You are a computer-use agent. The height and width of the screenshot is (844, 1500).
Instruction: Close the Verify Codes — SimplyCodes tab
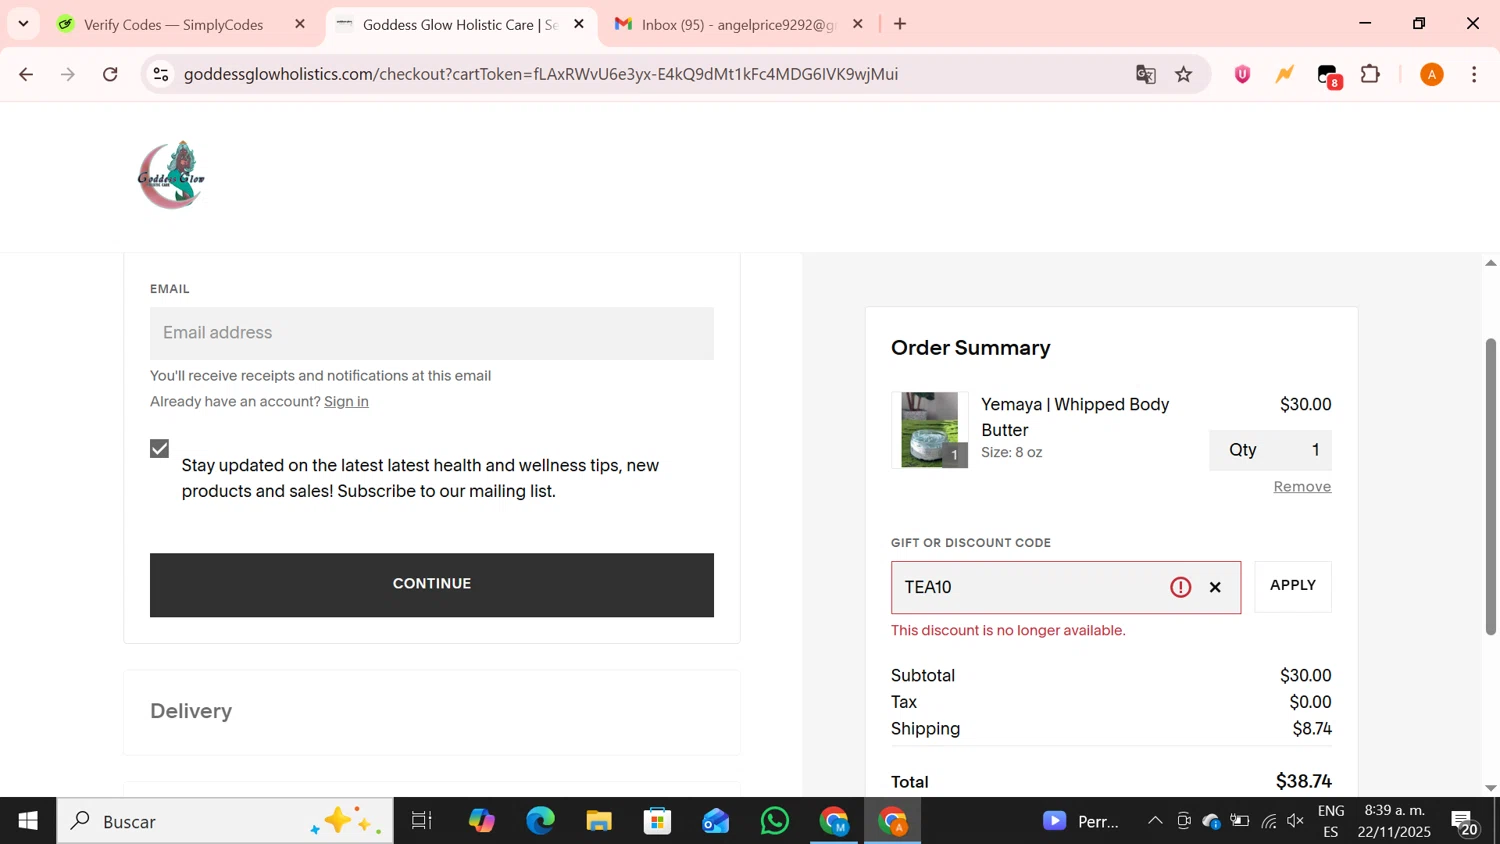point(300,24)
